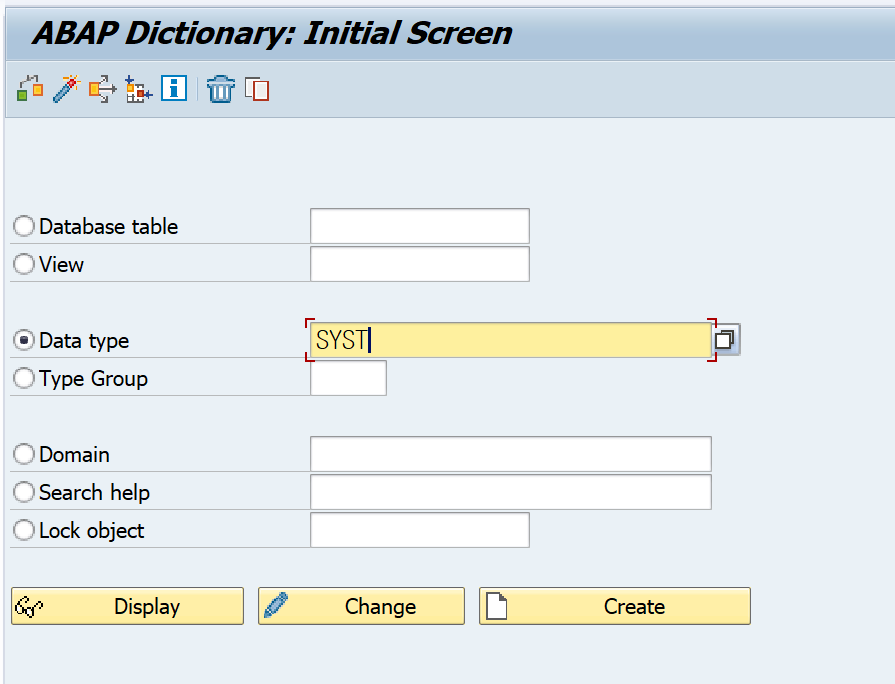The height and width of the screenshot is (684, 895).
Task: Open the blue information icon
Action: coord(174,88)
